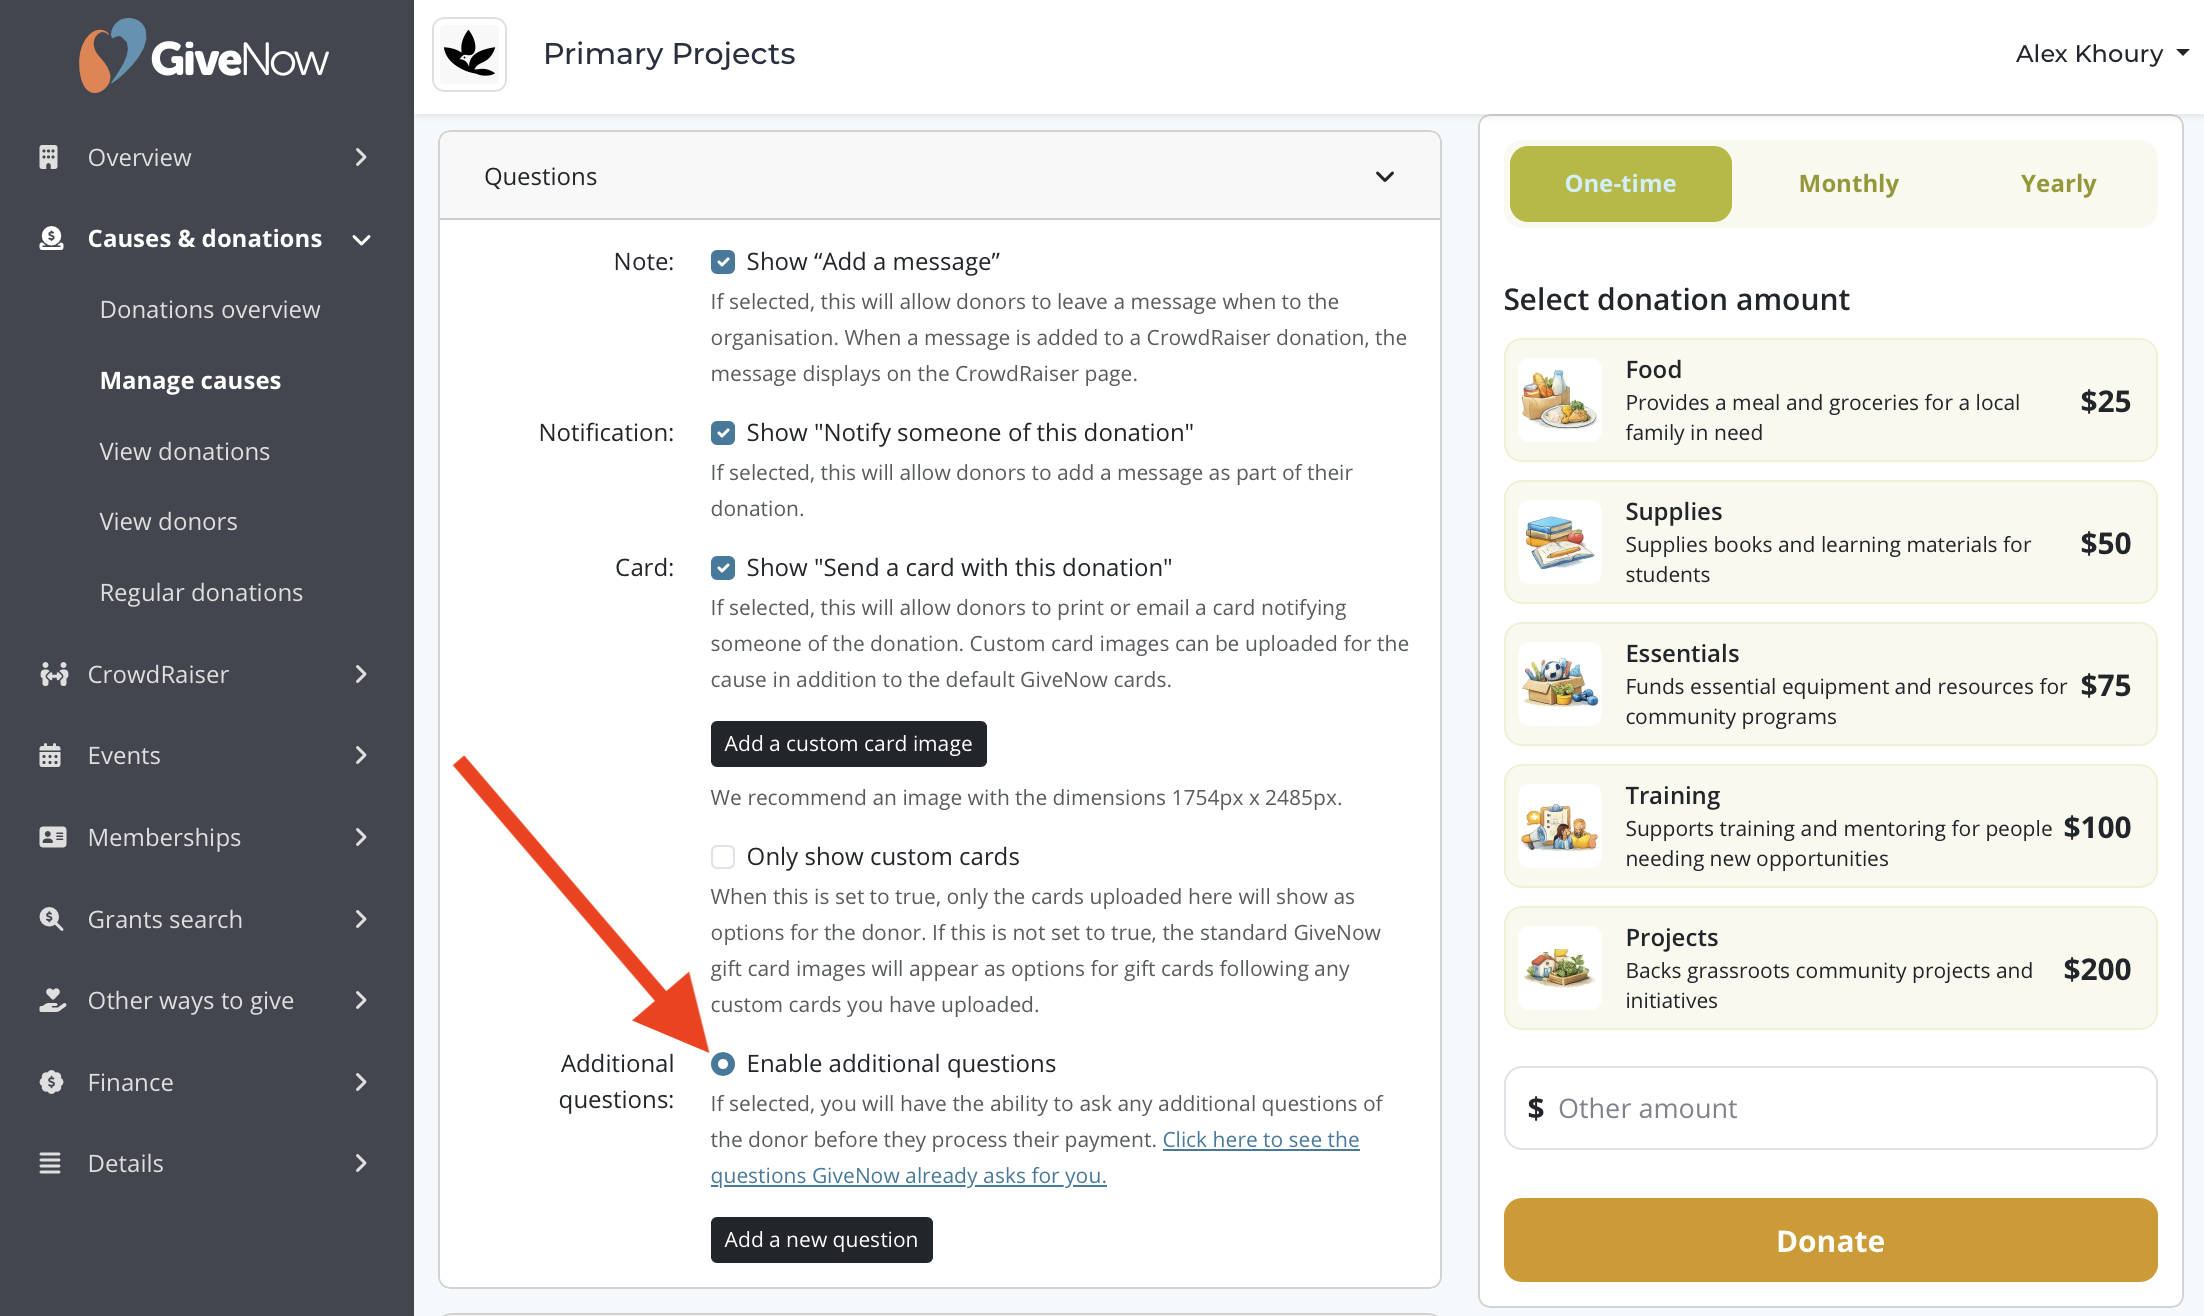Viewport: 2204px width, 1316px height.
Task: Open View donations in sidebar
Action: [x=185, y=451]
